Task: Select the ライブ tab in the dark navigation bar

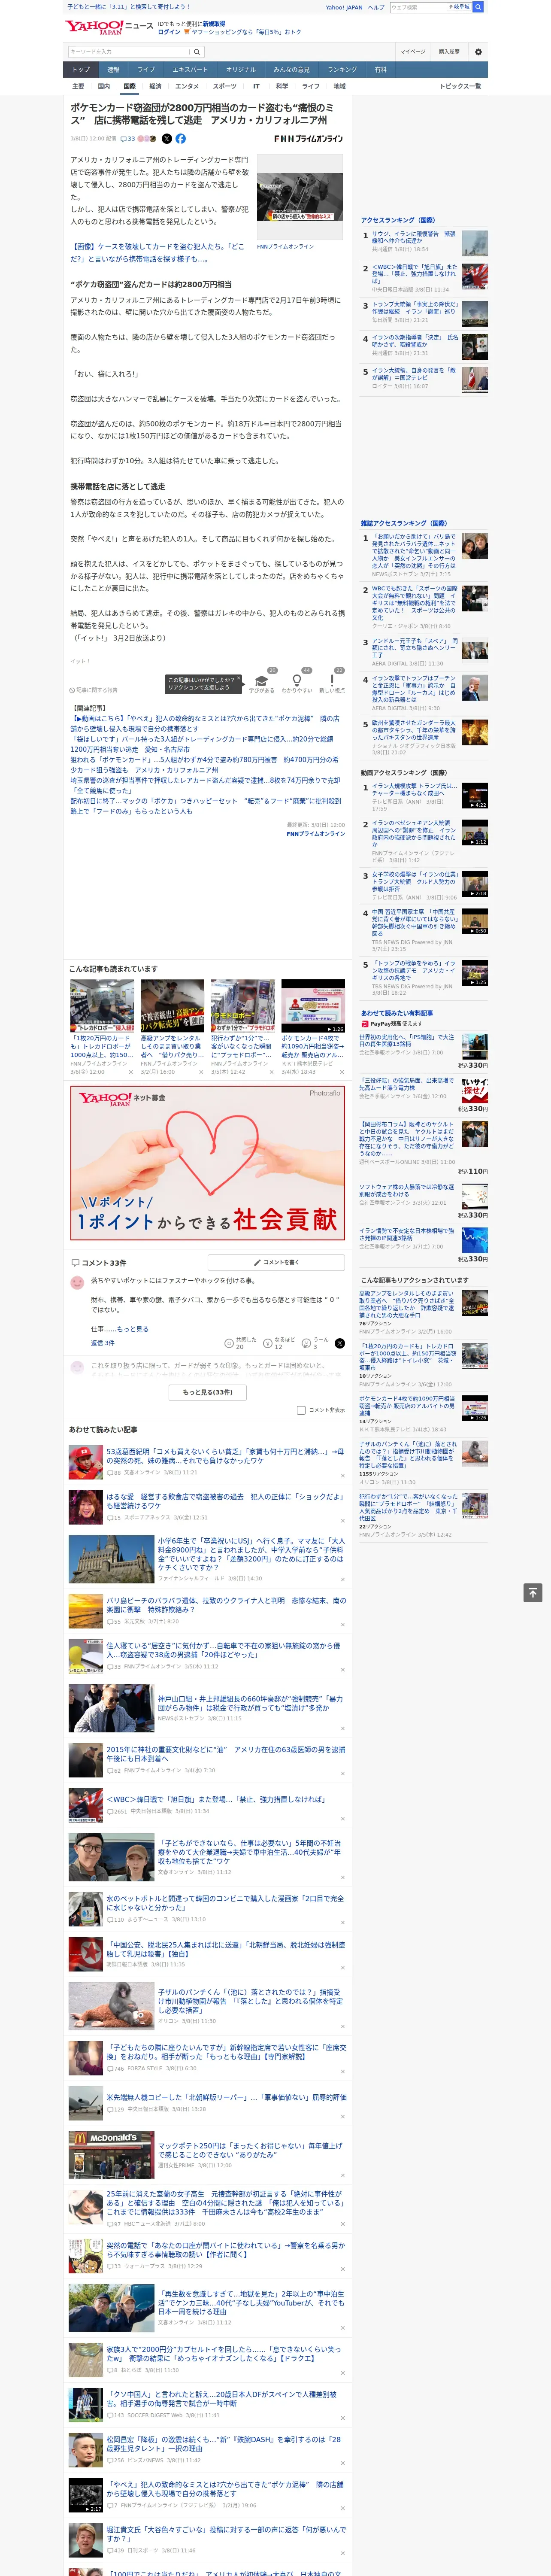Action: coord(146,69)
